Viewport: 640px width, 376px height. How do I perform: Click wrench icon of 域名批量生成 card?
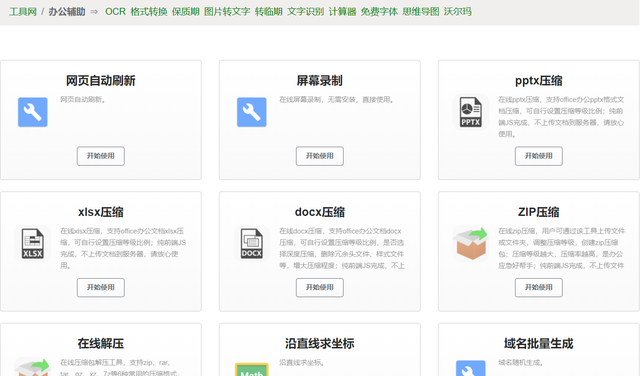click(471, 368)
